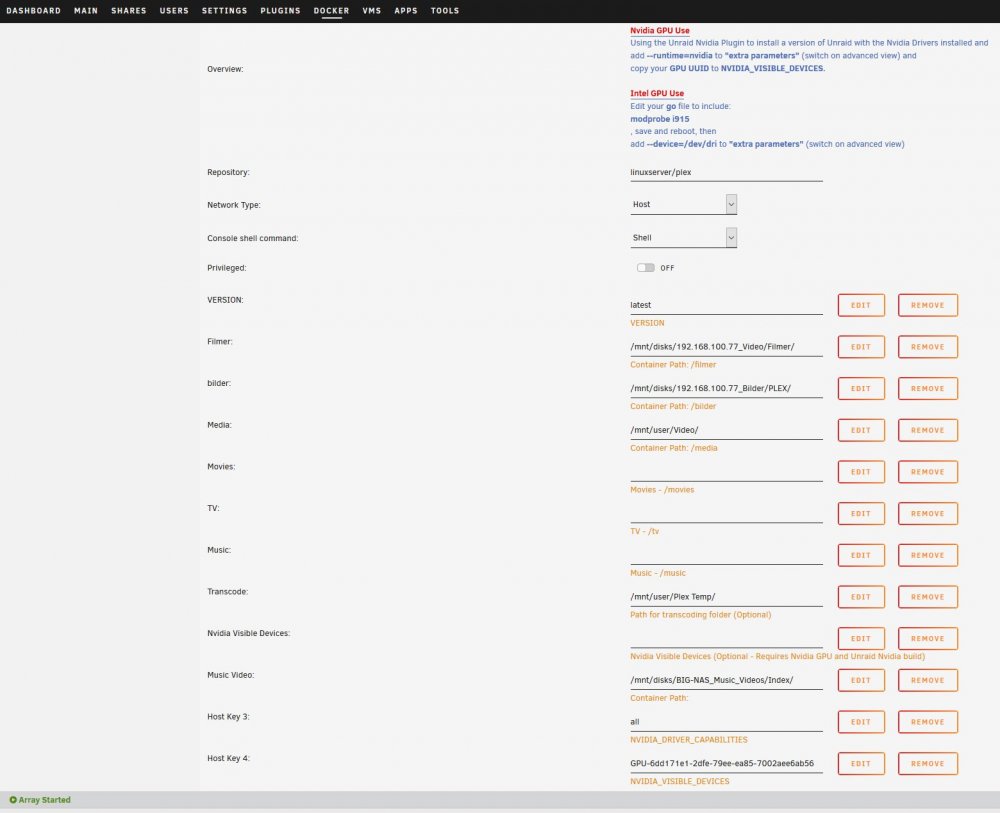1000x813 pixels.
Task: Click the Array Started status text
Action: click(45, 800)
